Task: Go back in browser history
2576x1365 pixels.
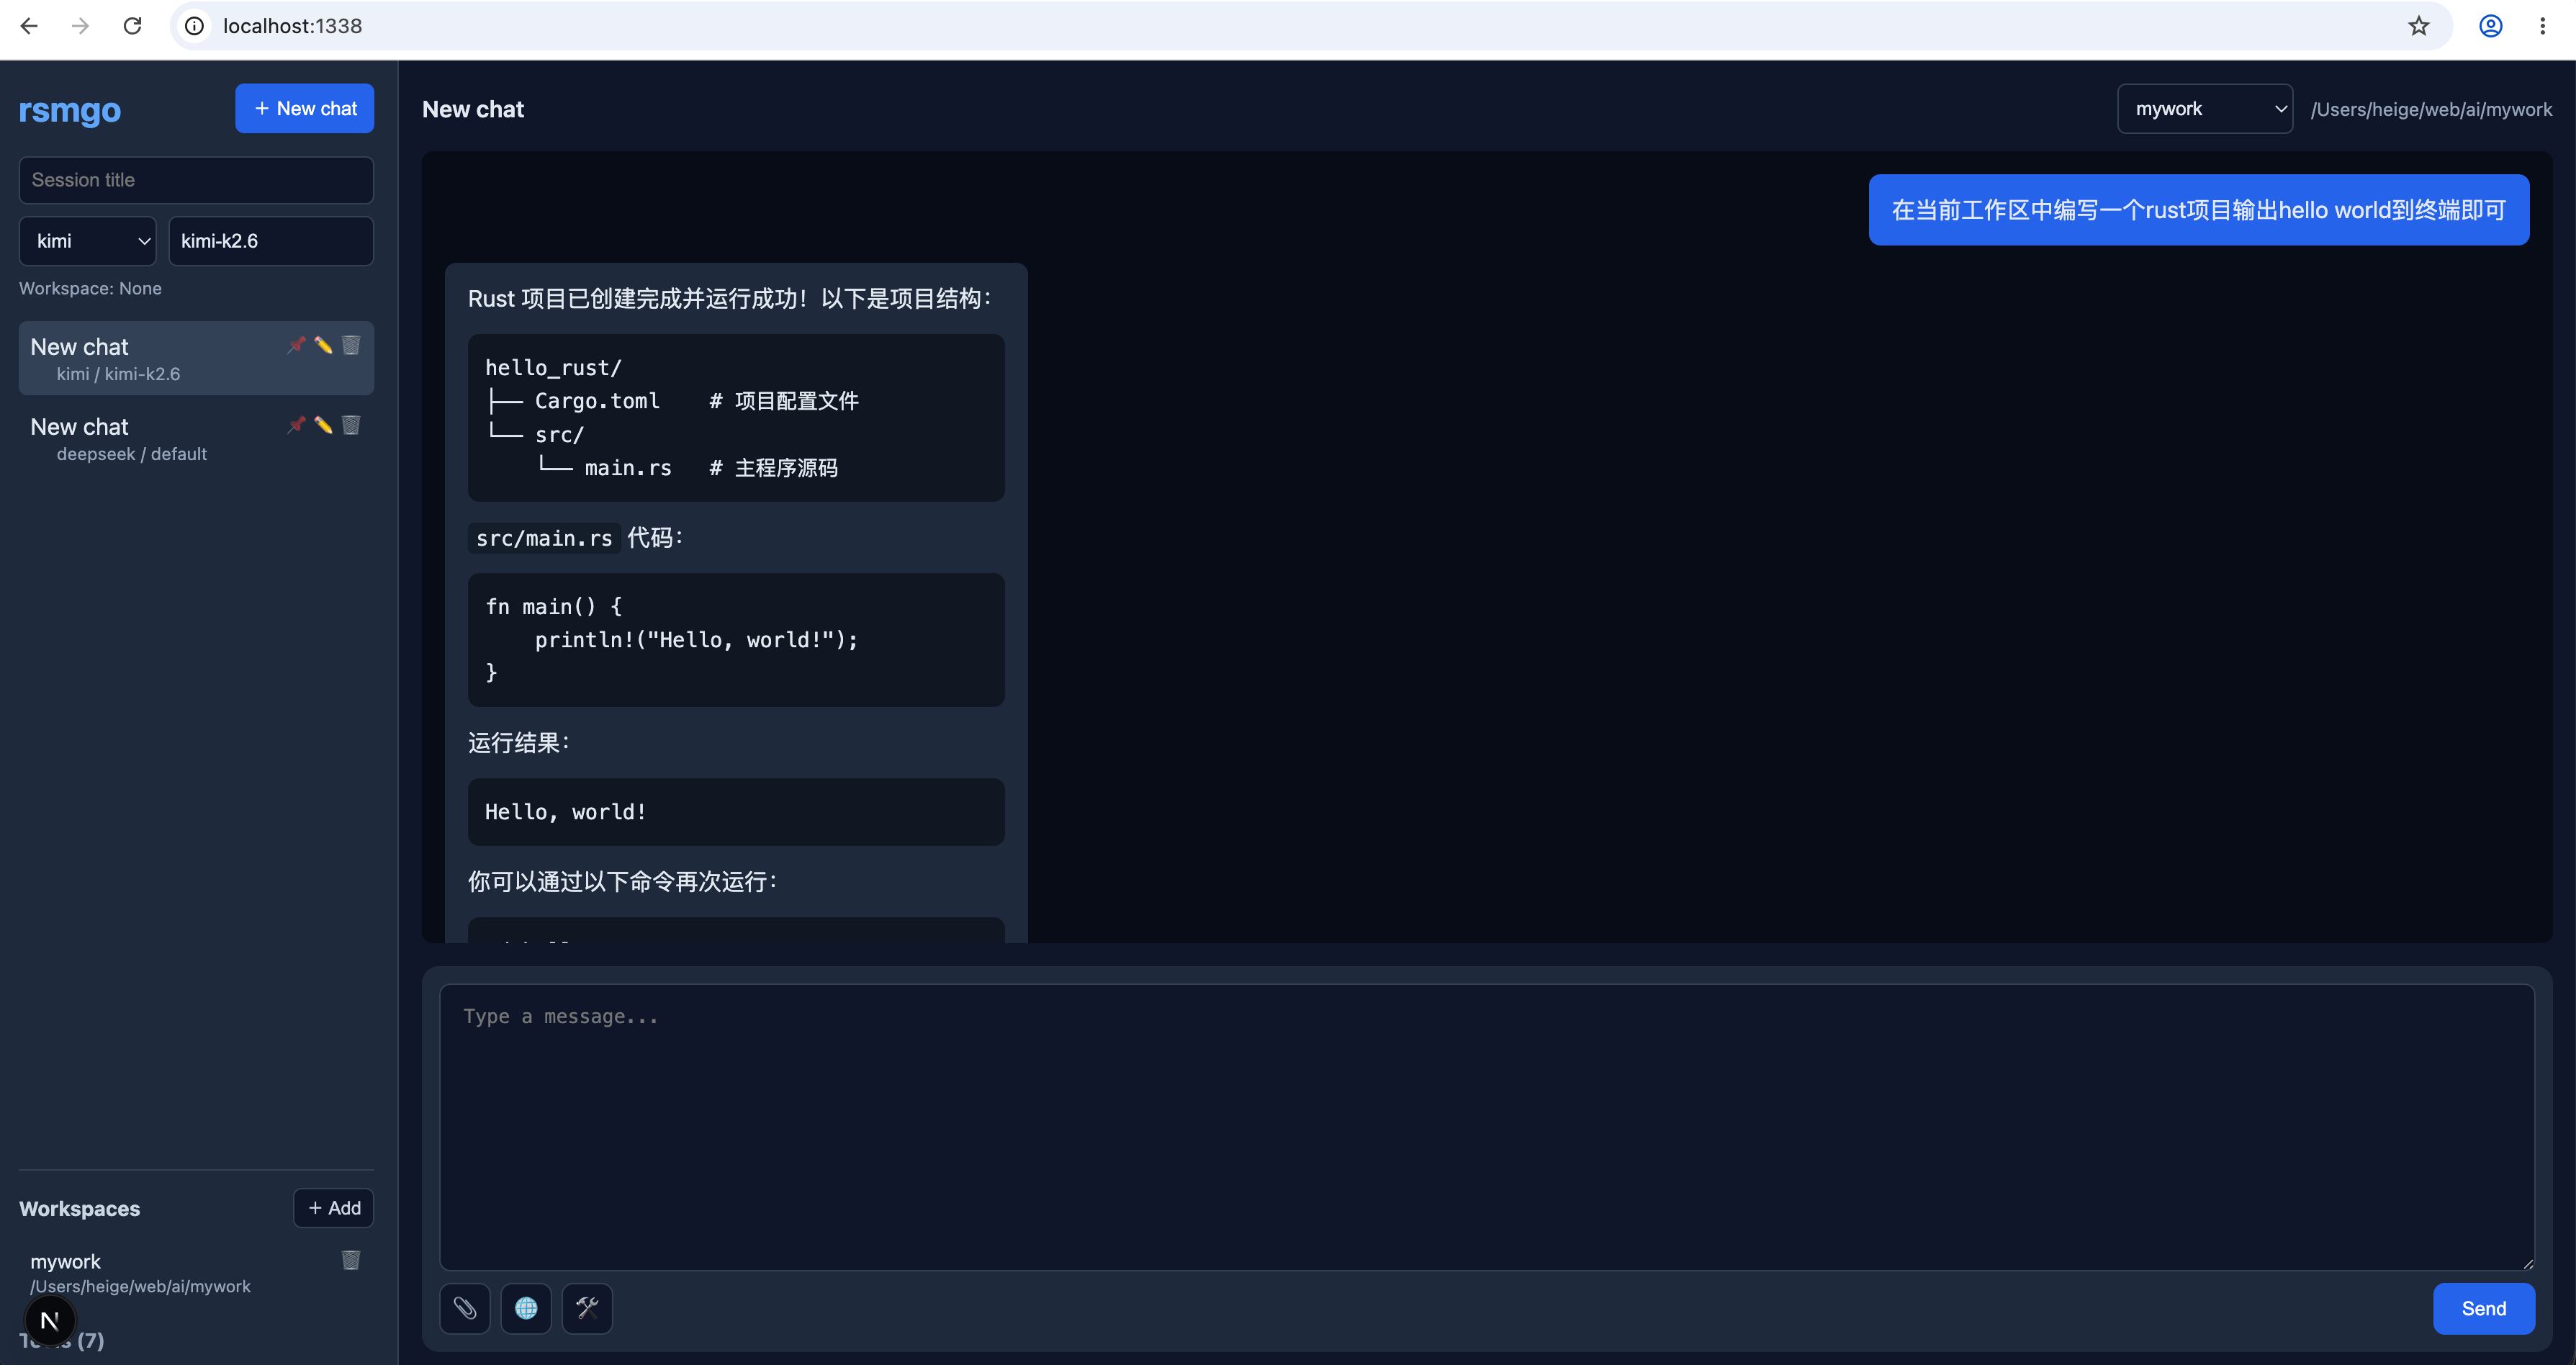Action: tap(29, 26)
